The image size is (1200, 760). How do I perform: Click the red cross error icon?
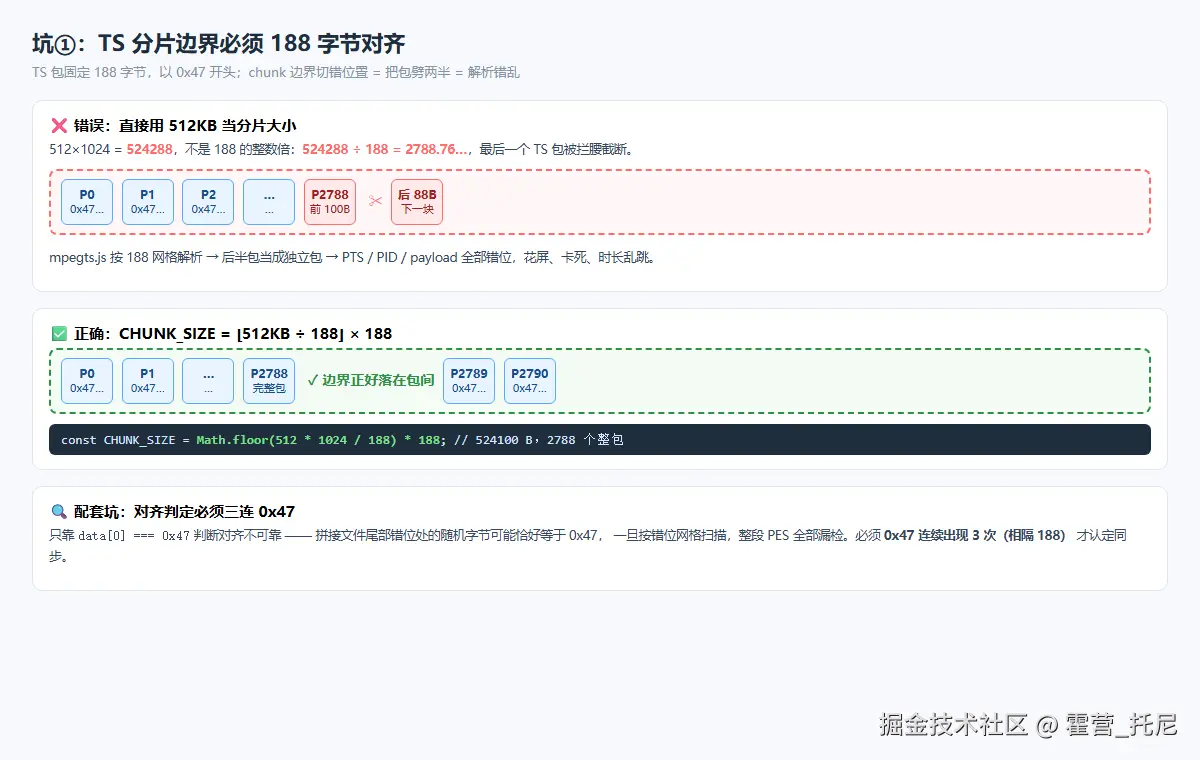point(58,126)
